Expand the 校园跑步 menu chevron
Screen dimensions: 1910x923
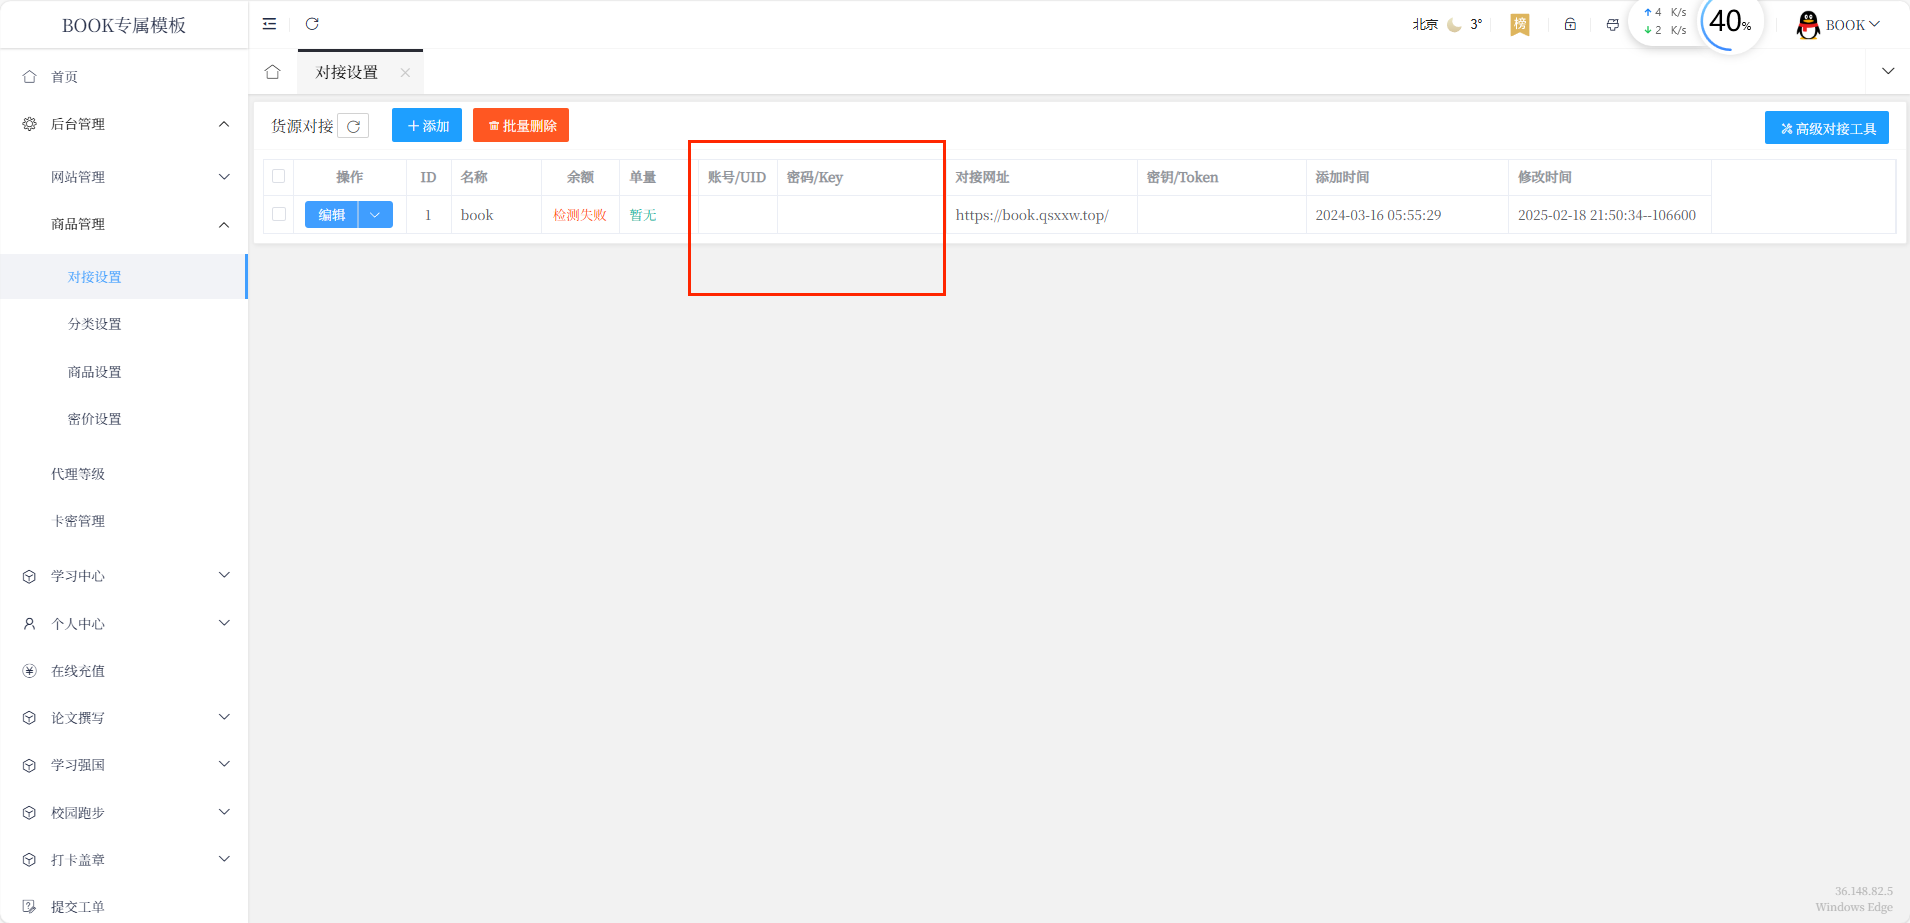224,812
